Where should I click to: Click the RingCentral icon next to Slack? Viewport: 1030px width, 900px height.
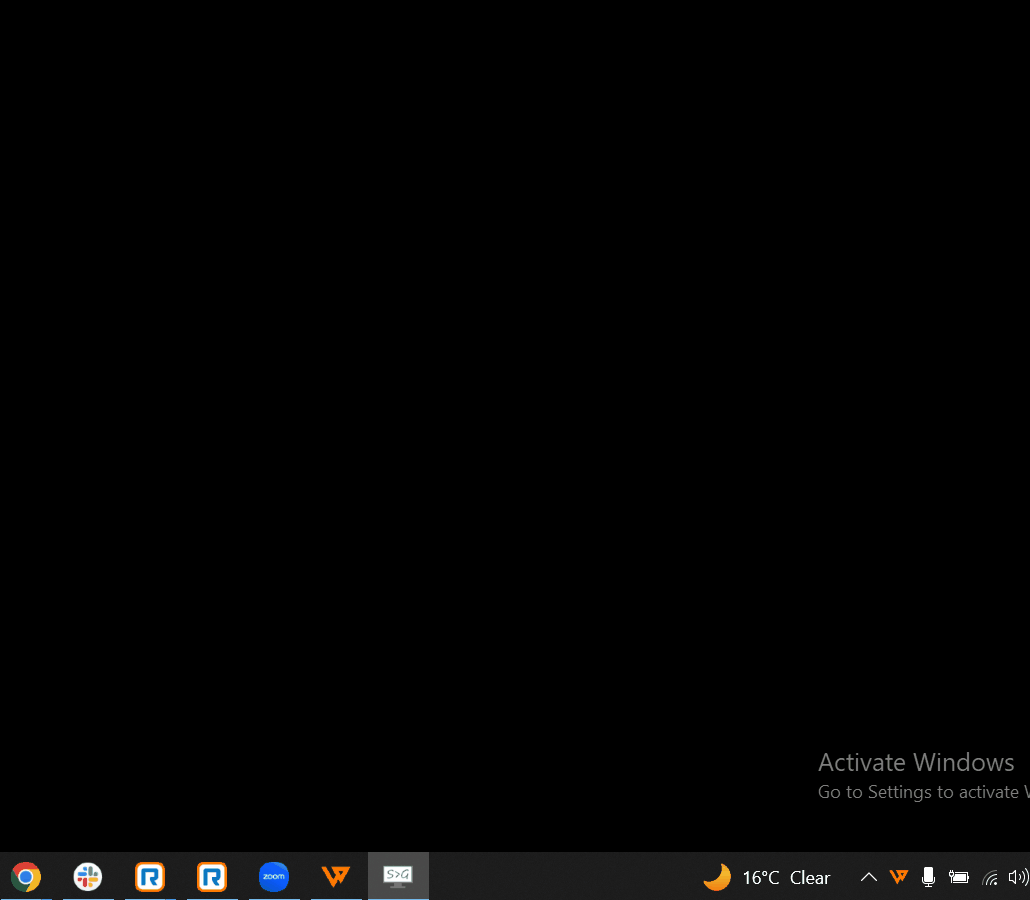[150, 877]
